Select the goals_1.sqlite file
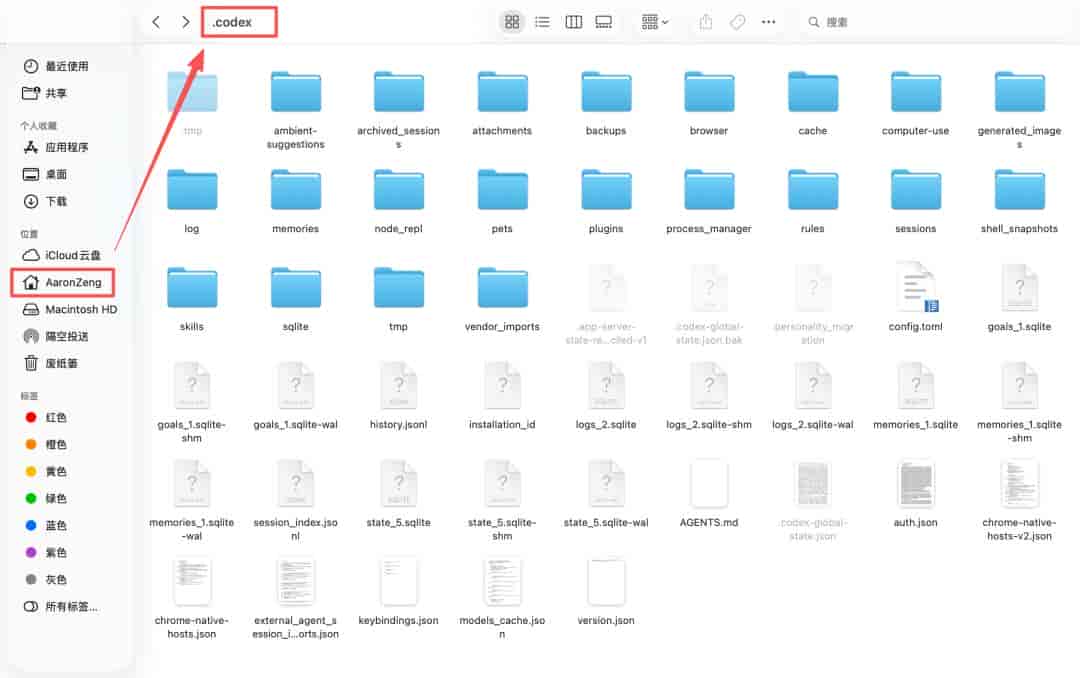 point(1019,298)
